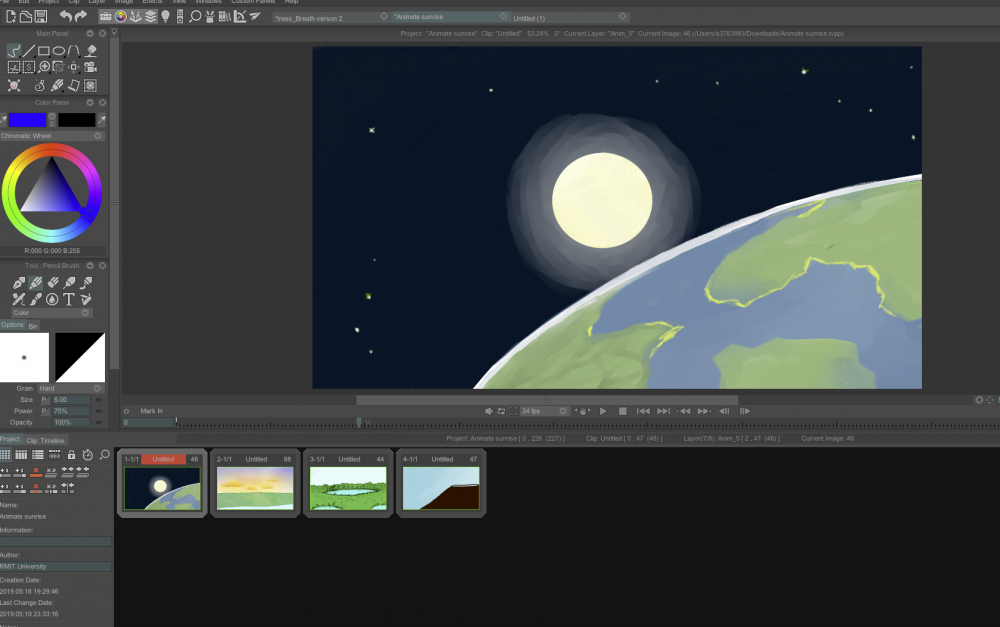Collapse the Main Panel with its arrow button
Screen dimensions: 1000x627
click(x=90, y=33)
